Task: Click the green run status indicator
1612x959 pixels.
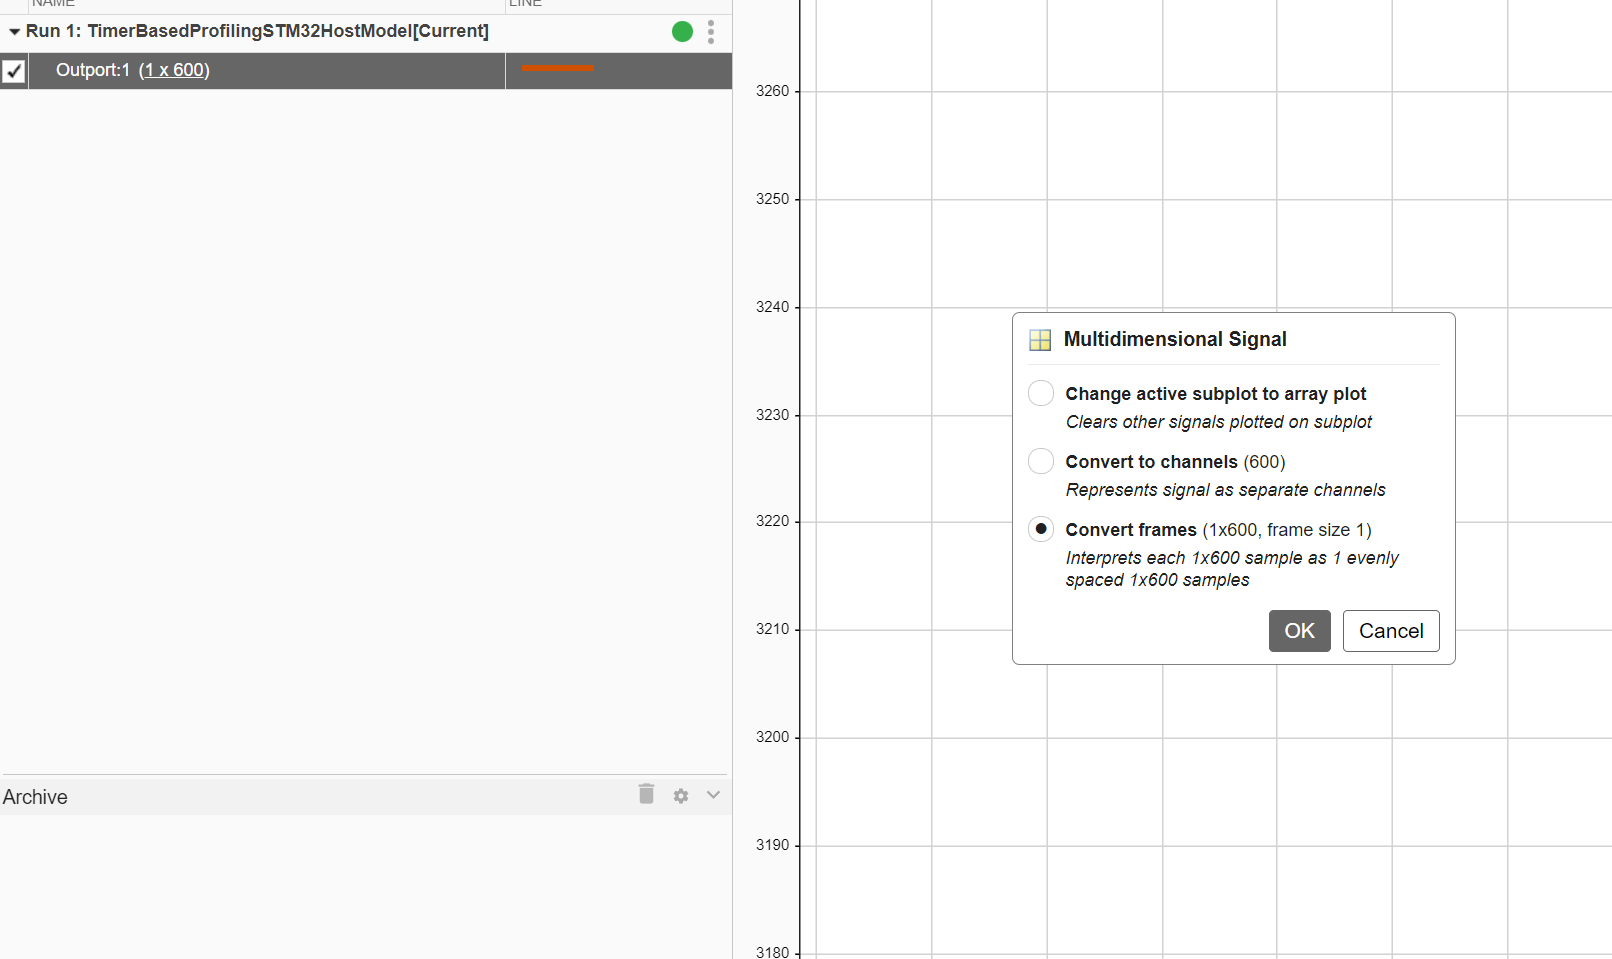Action: [x=682, y=32]
